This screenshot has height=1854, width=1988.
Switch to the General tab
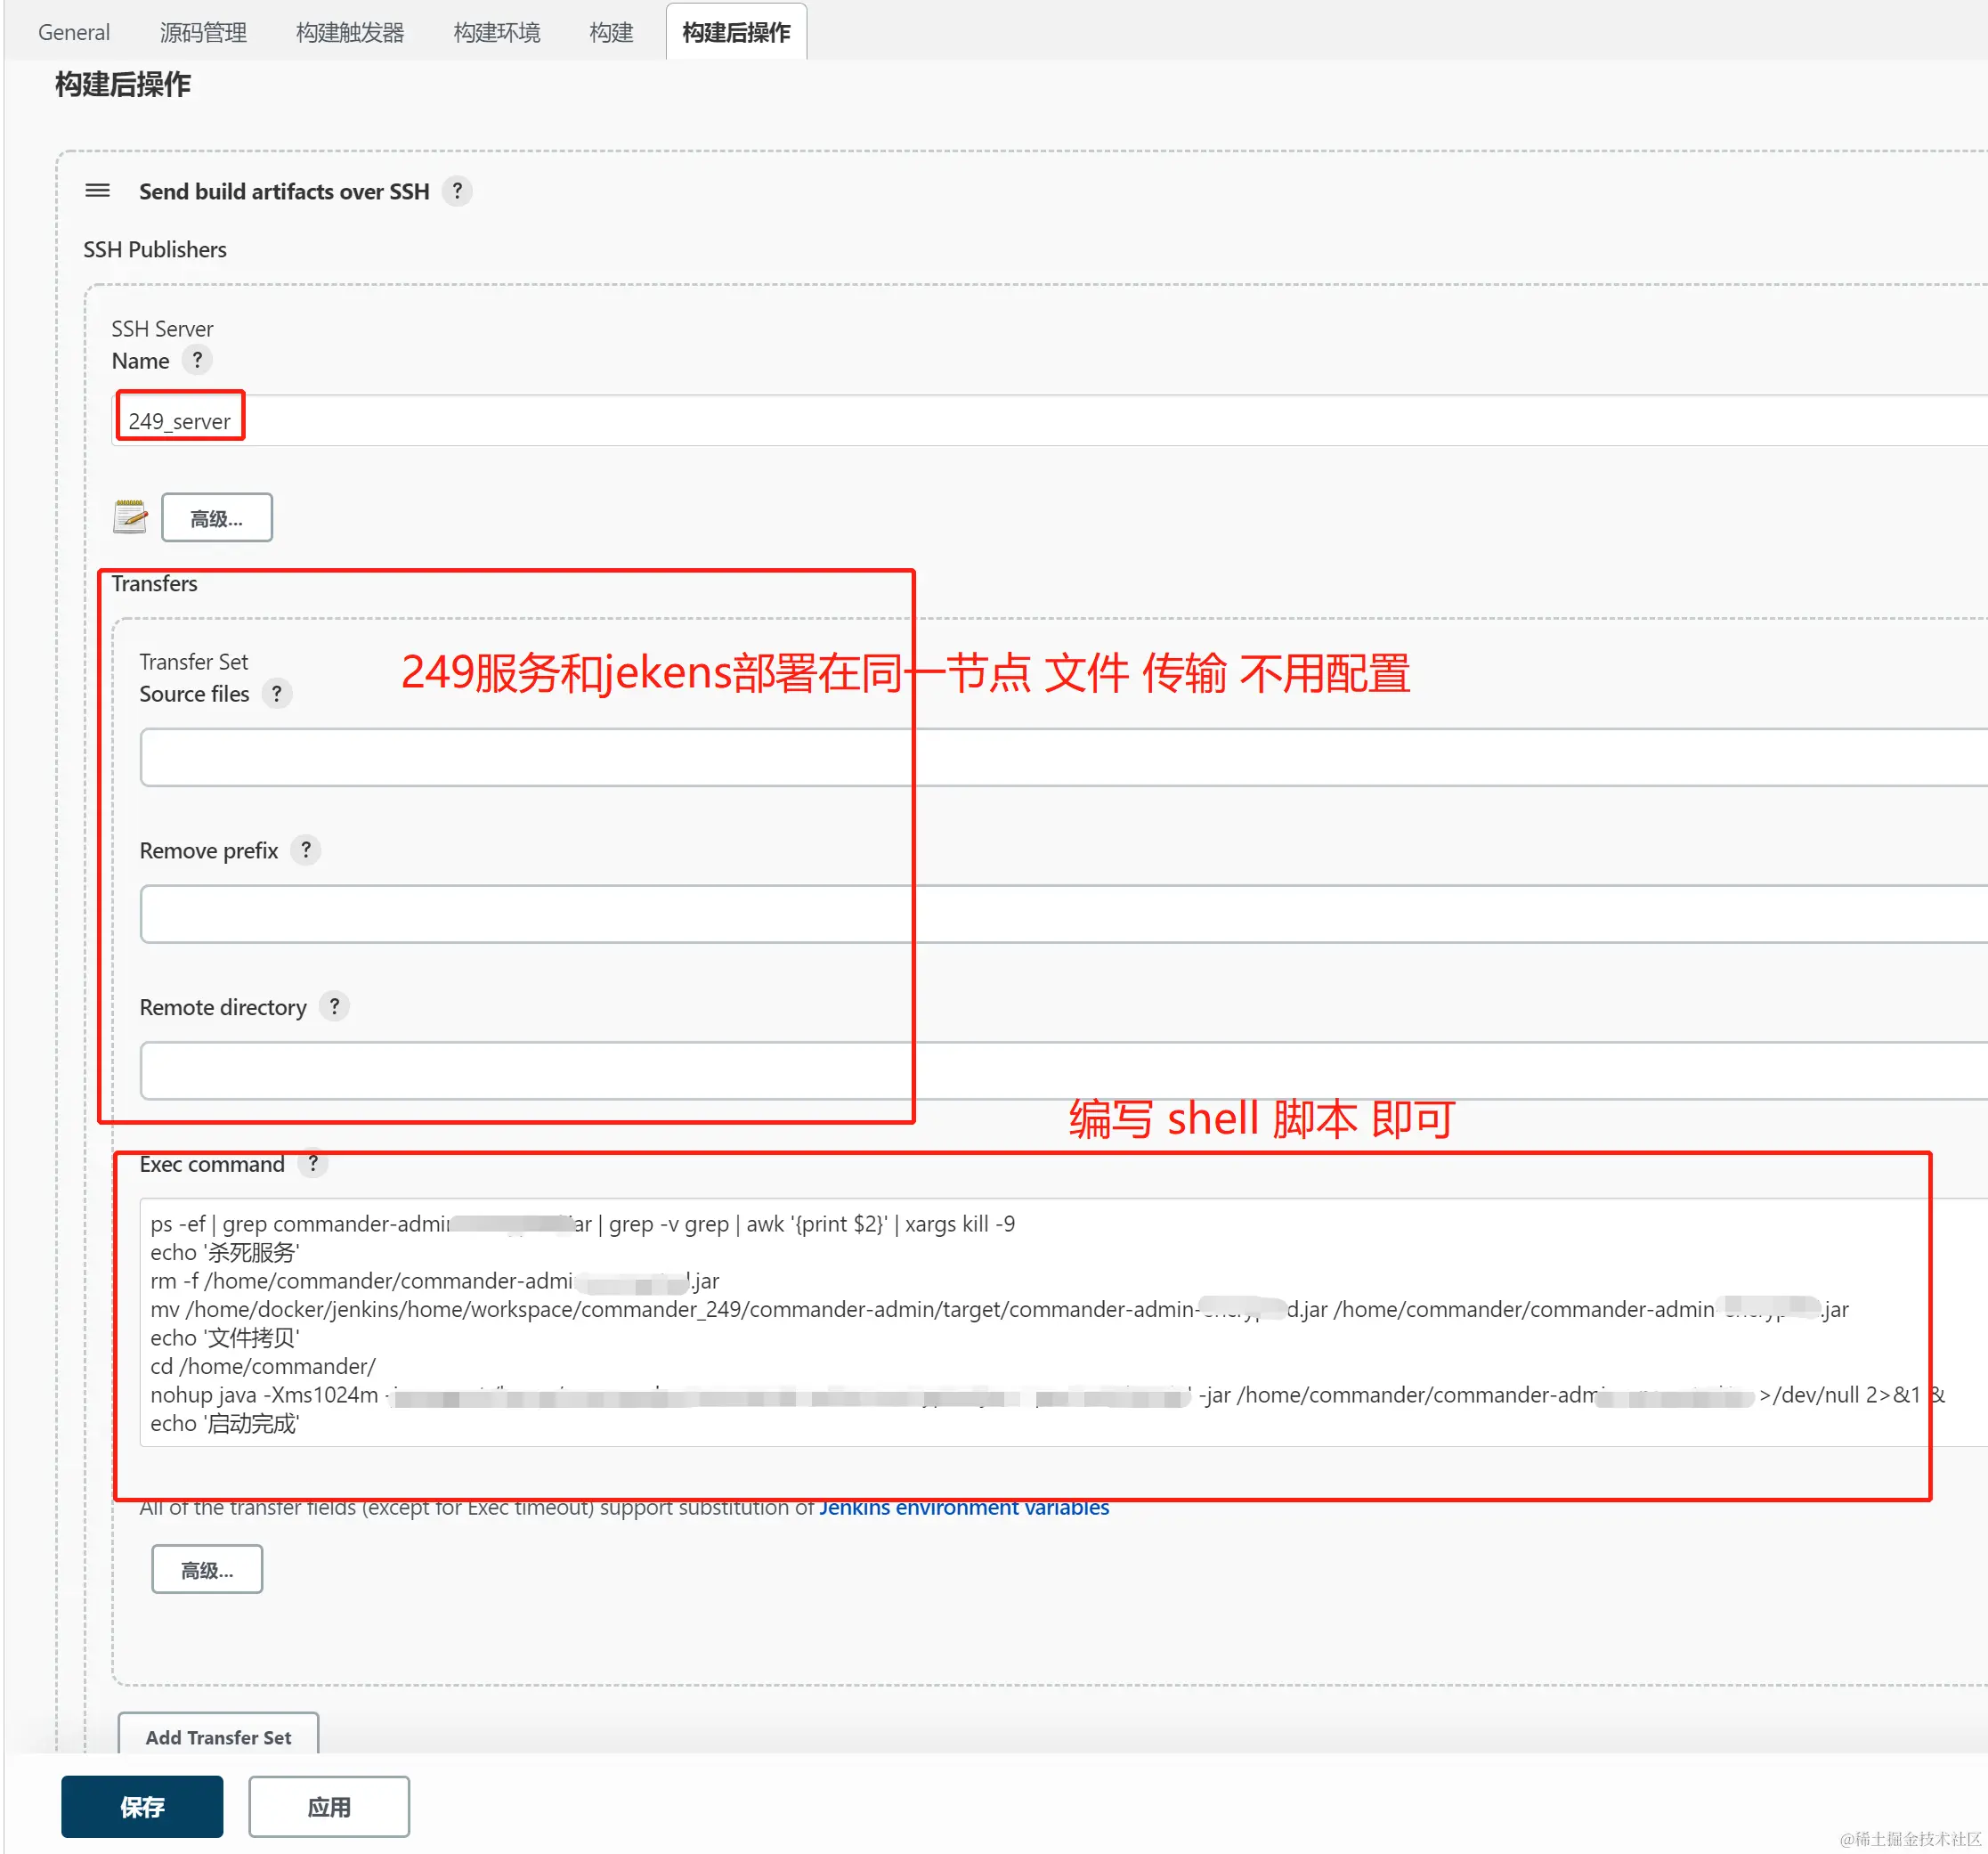[73, 32]
